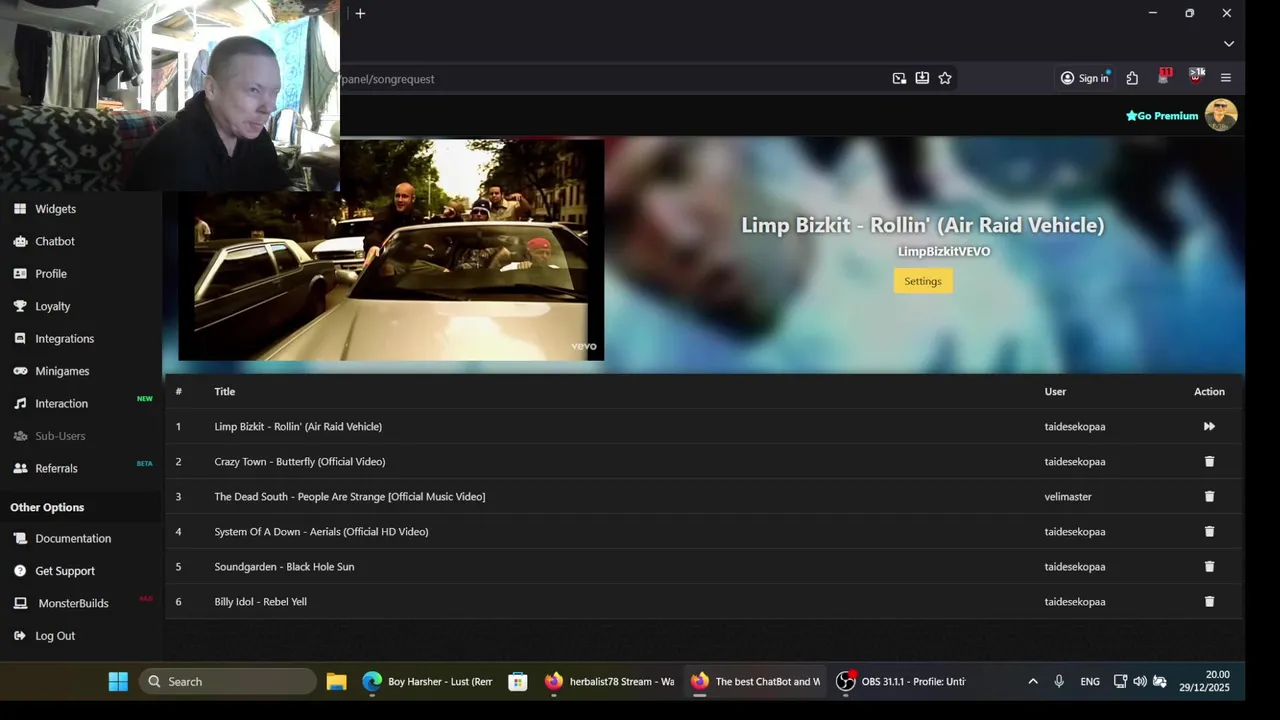This screenshot has width=1280, height=720.
Task: Expand the list all tabs chevron
Action: coord(1229,44)
